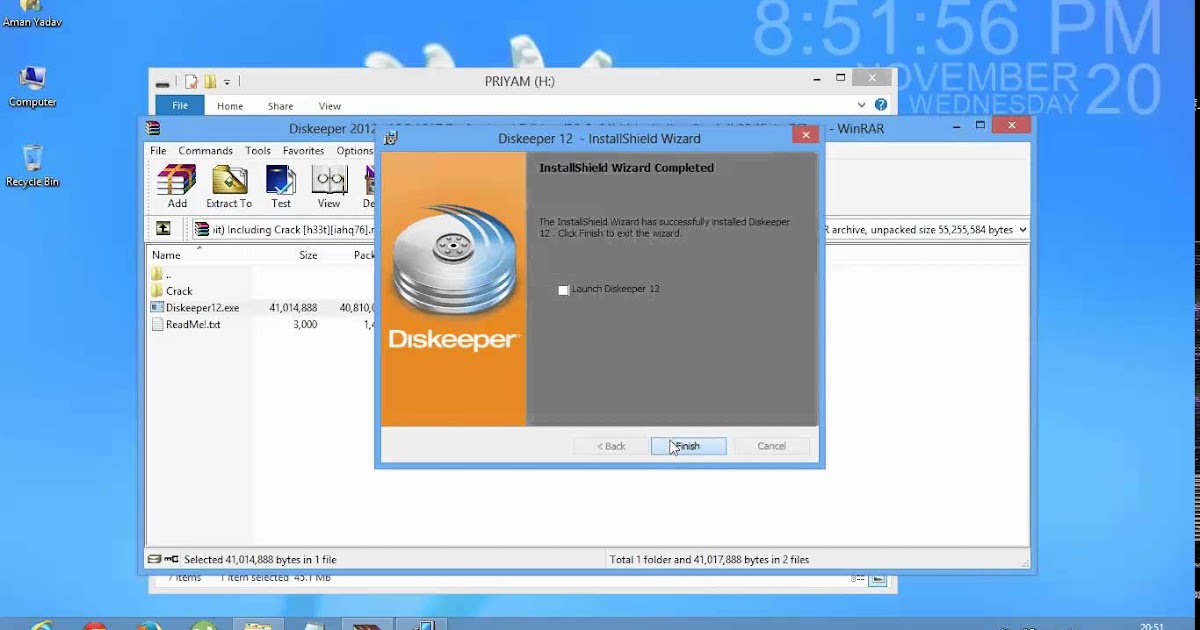This screenshot has height=630, width=1200.
Task: Open the File menu in WinRAR
Action: [x=158, y=151]
